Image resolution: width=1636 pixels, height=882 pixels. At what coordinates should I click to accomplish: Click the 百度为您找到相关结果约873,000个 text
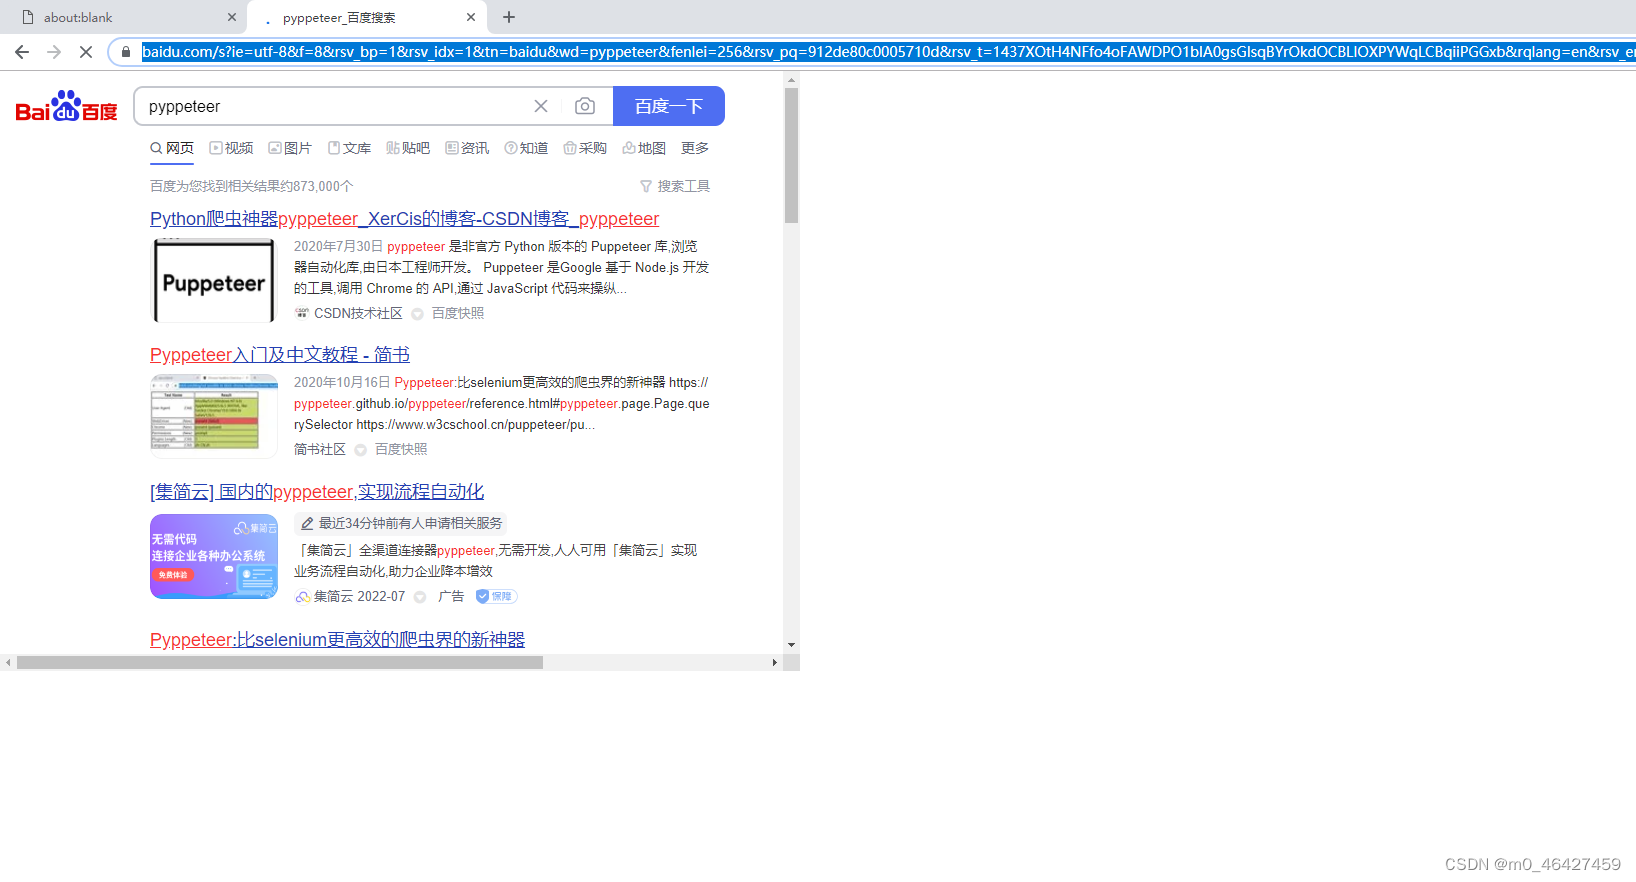point(252,186)
